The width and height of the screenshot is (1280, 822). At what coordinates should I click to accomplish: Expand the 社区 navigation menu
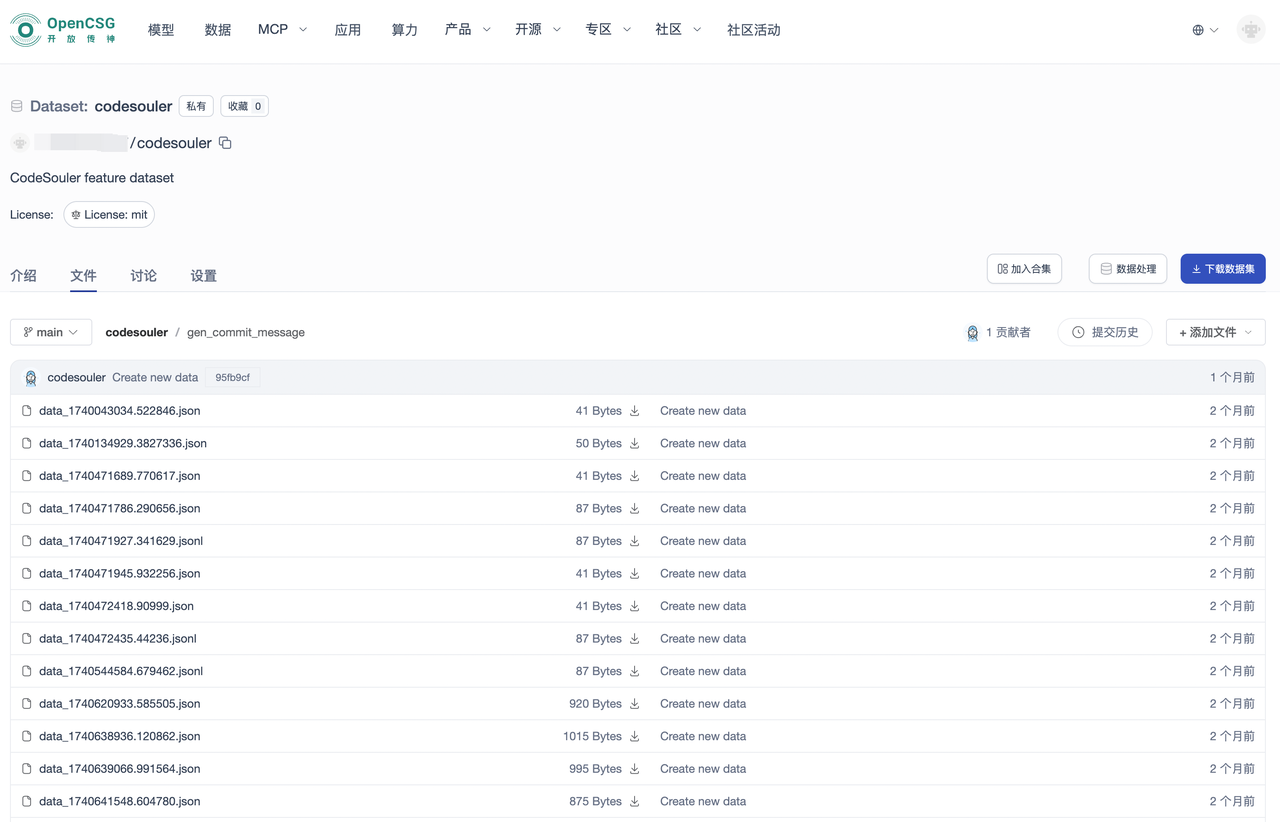click(x=677, y=30)
